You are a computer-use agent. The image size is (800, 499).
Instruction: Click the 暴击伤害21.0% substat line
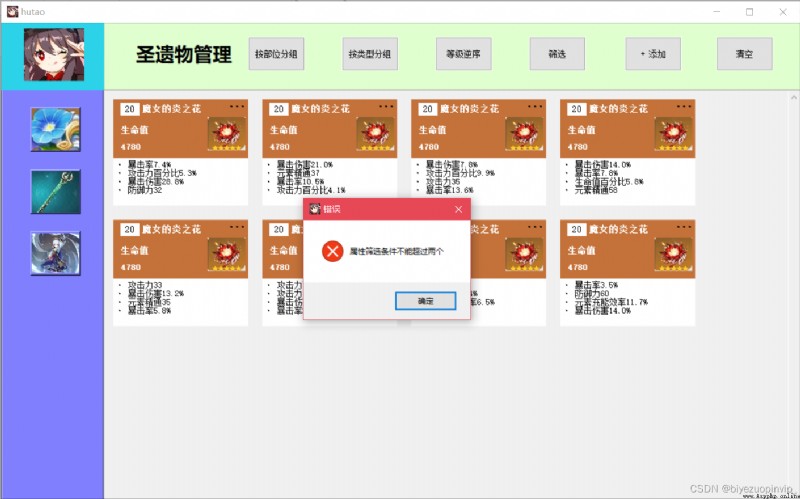[305, 165]
